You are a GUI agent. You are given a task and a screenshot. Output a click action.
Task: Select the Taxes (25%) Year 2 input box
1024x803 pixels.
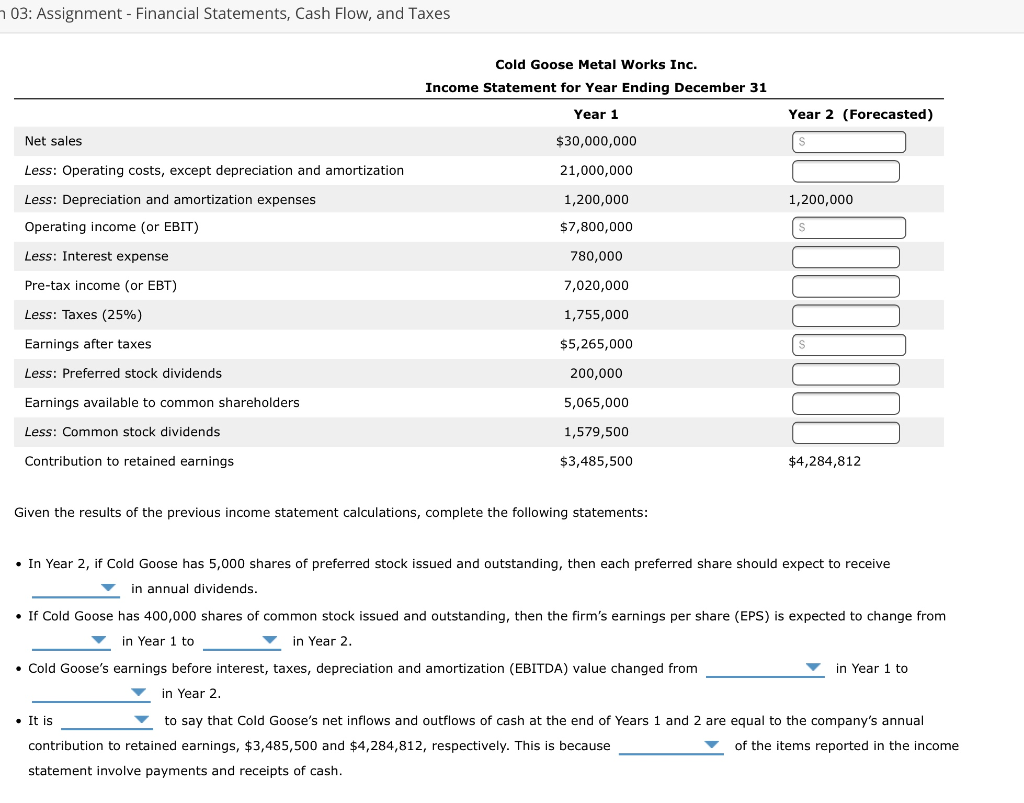pos(845,314)
